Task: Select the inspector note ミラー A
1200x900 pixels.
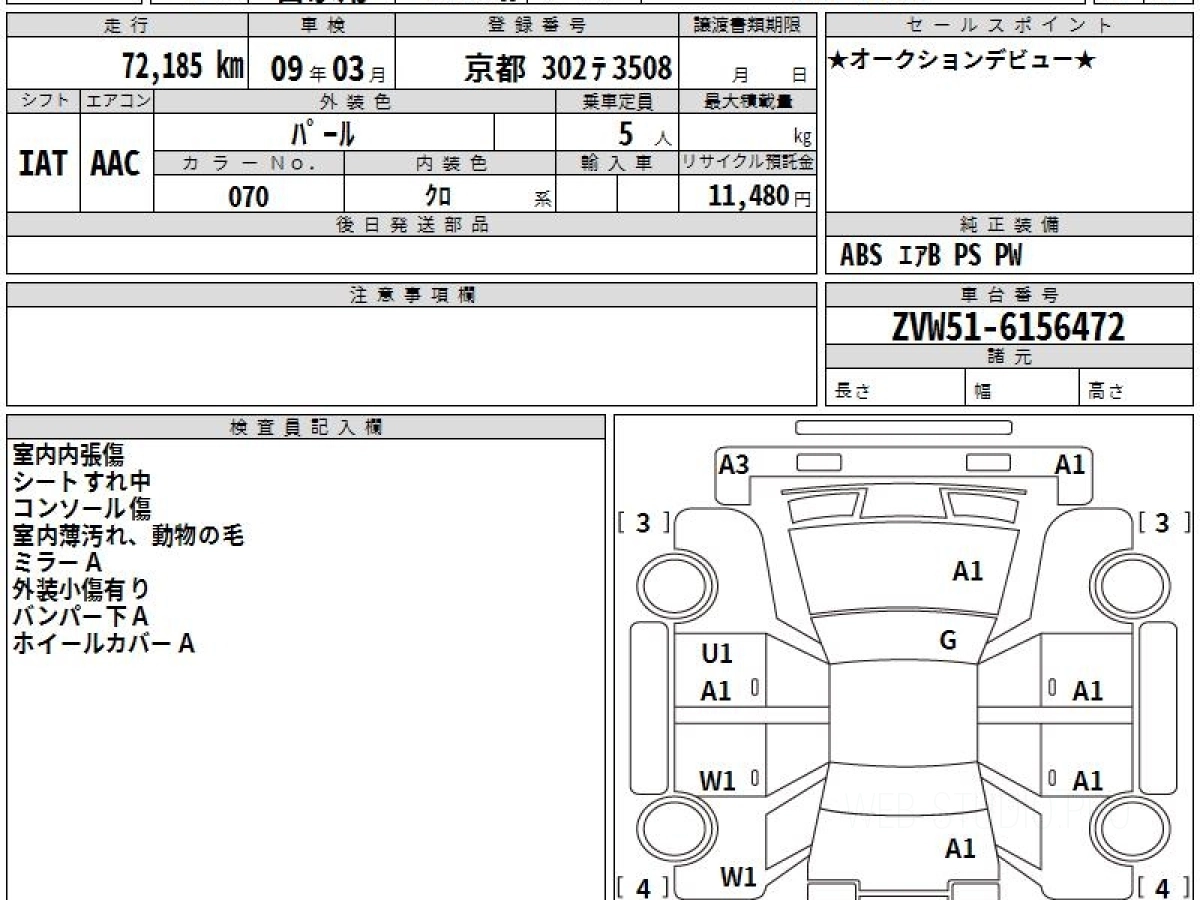Action: pos(57,563)
